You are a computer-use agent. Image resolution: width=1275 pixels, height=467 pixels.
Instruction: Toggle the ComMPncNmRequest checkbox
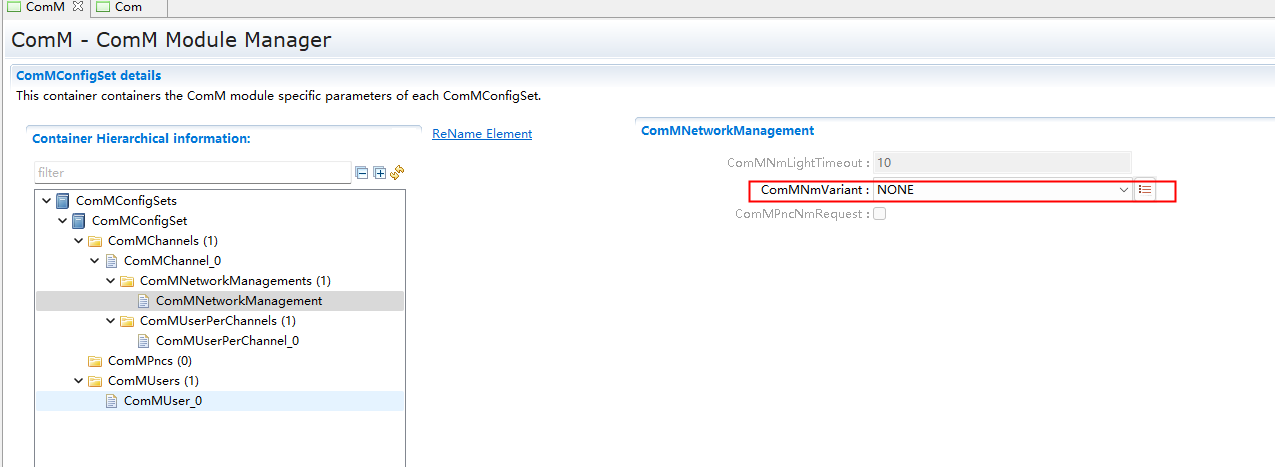[880, 214]
